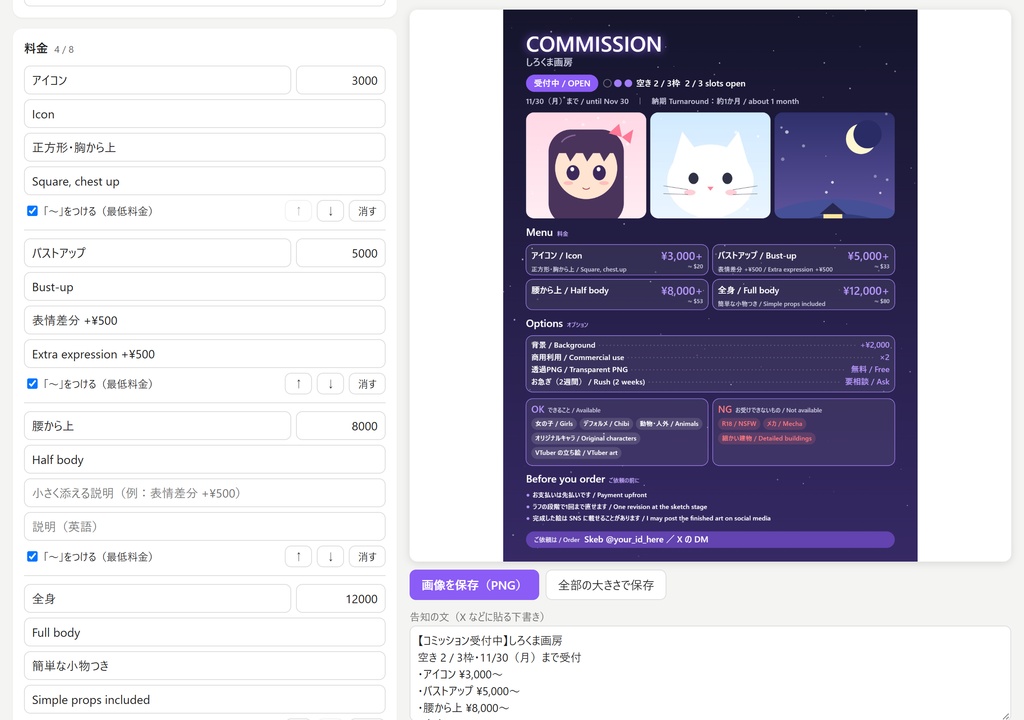Image resolution: width=1024 pixels, height=720 pixels.
Task: Uncheck minimum-price 「〜」 checkbox for アイコン
Action: (32, 211)
